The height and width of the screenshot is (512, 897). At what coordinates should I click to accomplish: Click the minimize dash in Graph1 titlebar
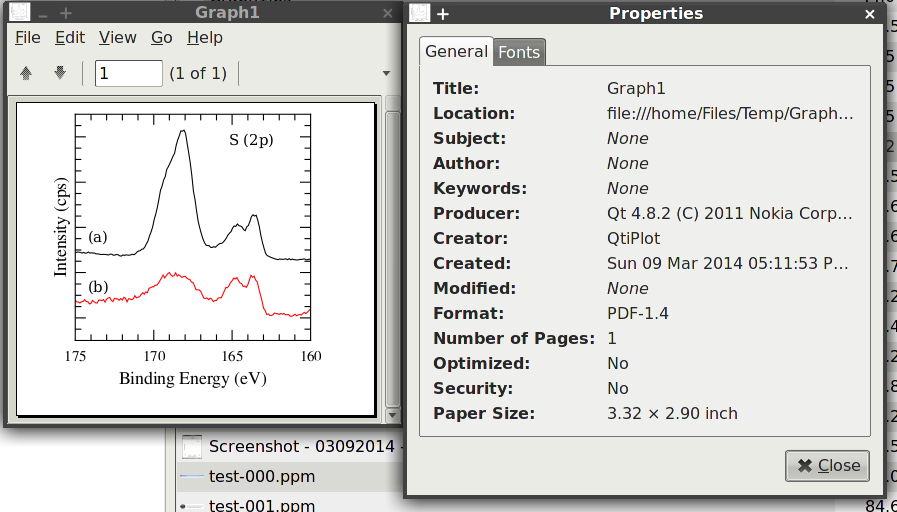(43, 14)
